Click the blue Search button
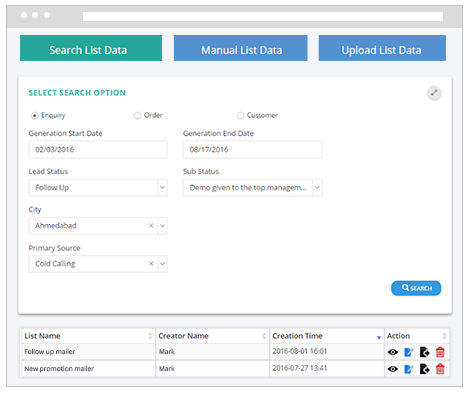The width and height of the screenshot is (468, 396). 416,288
